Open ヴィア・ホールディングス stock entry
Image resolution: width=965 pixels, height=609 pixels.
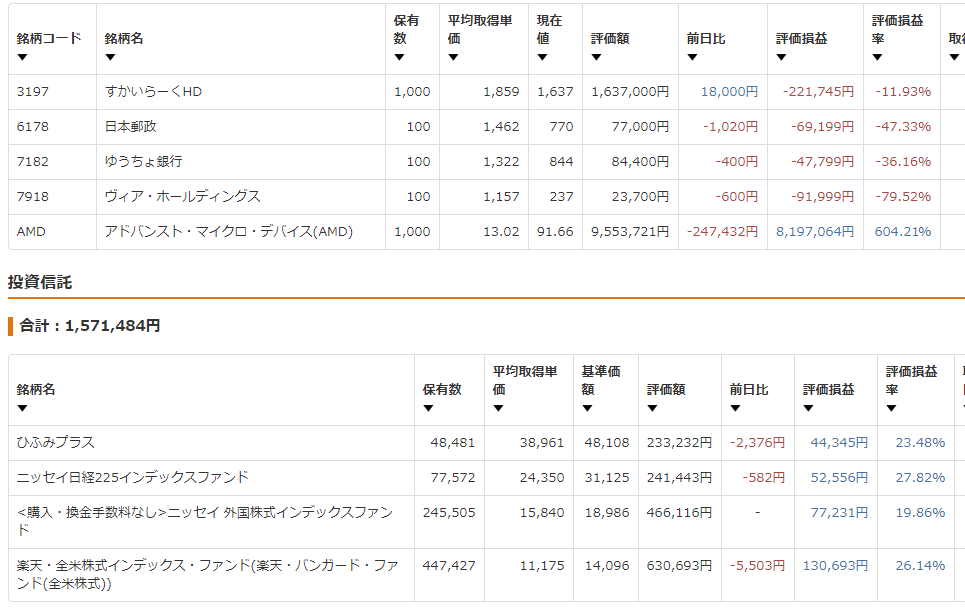[182, 197]
